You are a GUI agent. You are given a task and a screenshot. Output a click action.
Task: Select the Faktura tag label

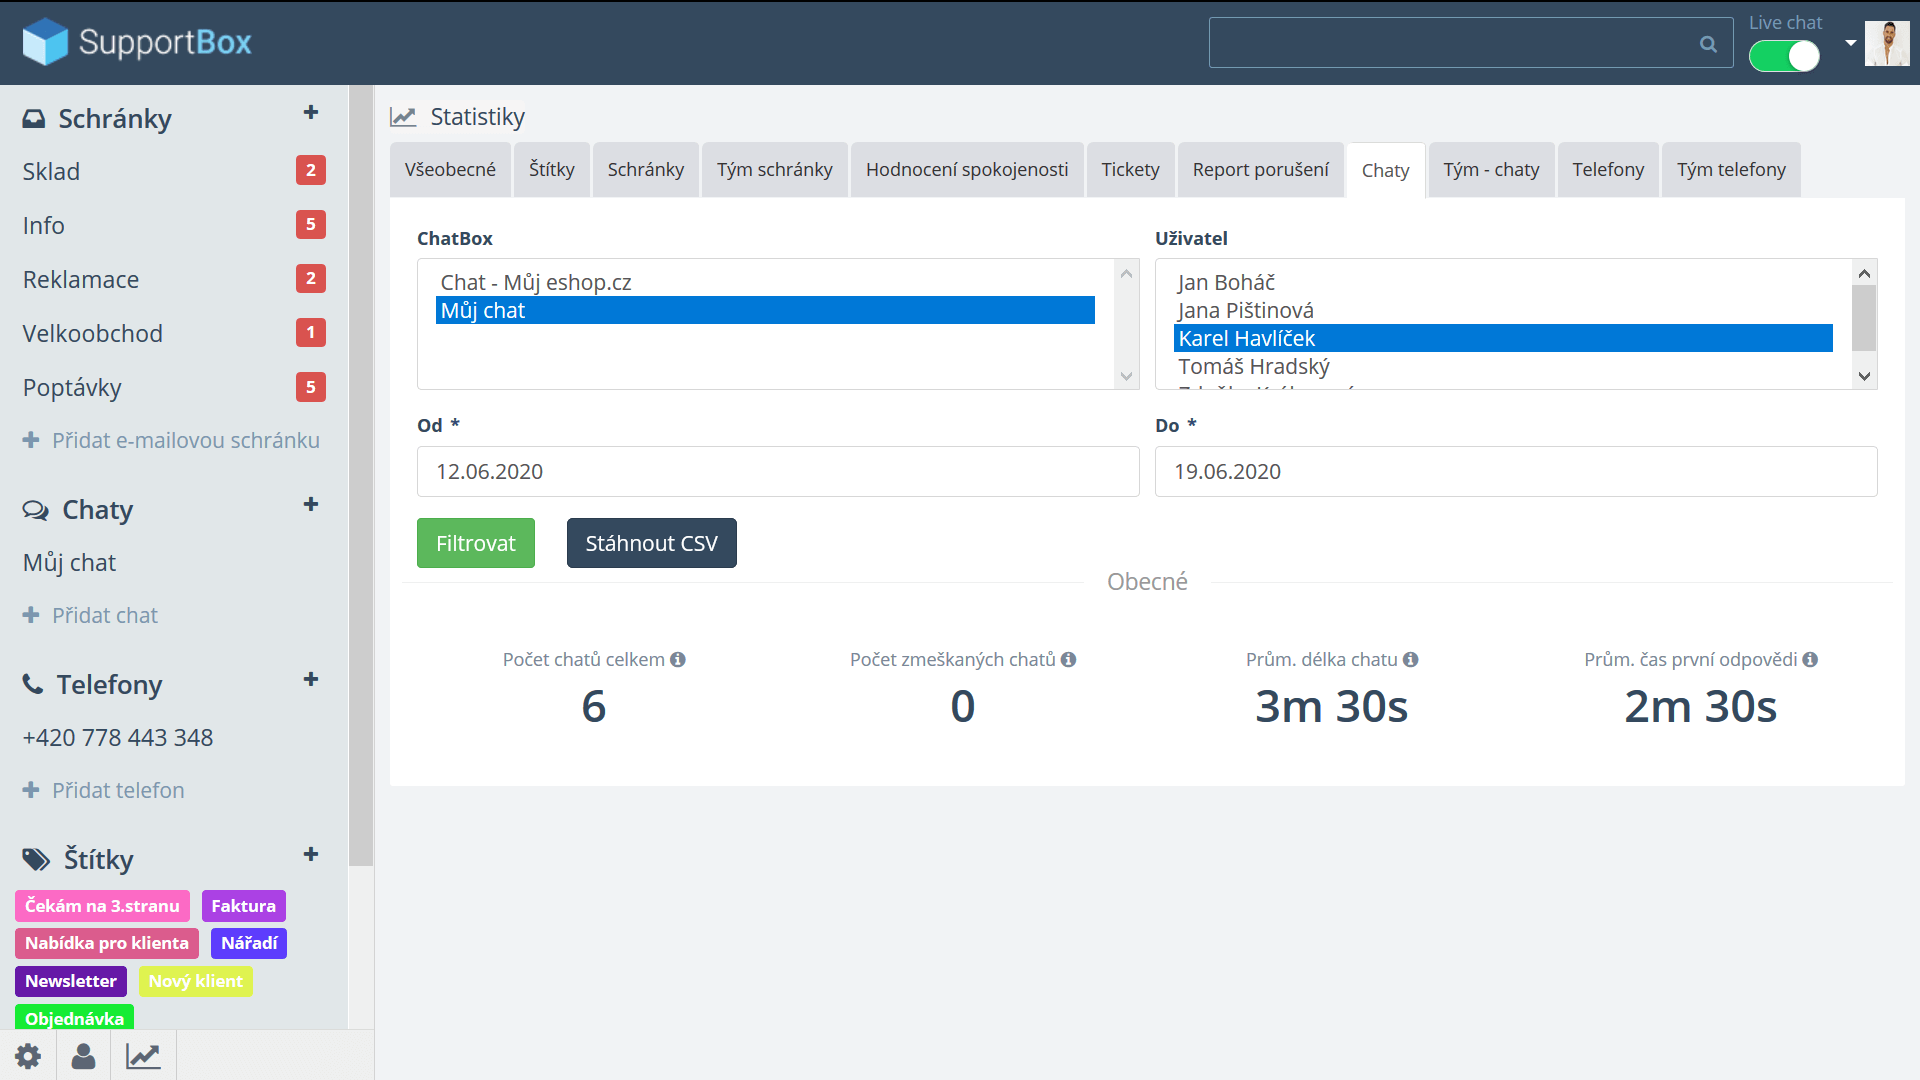pos(243,906)
